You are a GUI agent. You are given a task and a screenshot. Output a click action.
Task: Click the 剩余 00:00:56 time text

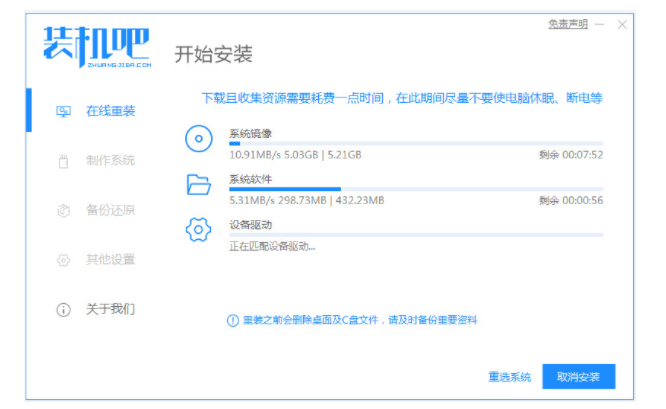click(571, 200)
